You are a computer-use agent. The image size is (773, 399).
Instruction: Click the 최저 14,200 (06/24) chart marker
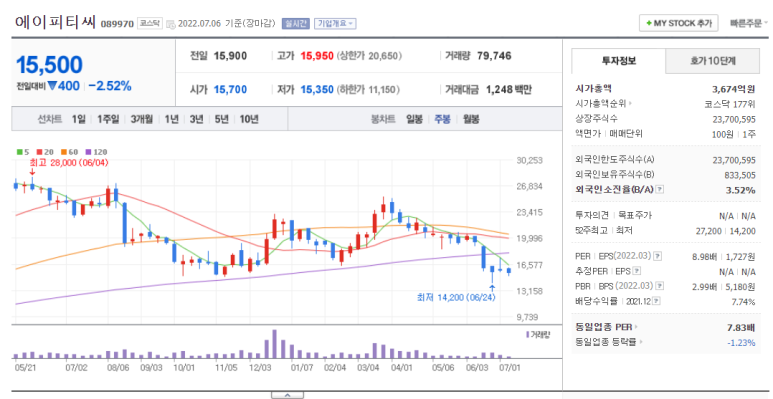456,297
